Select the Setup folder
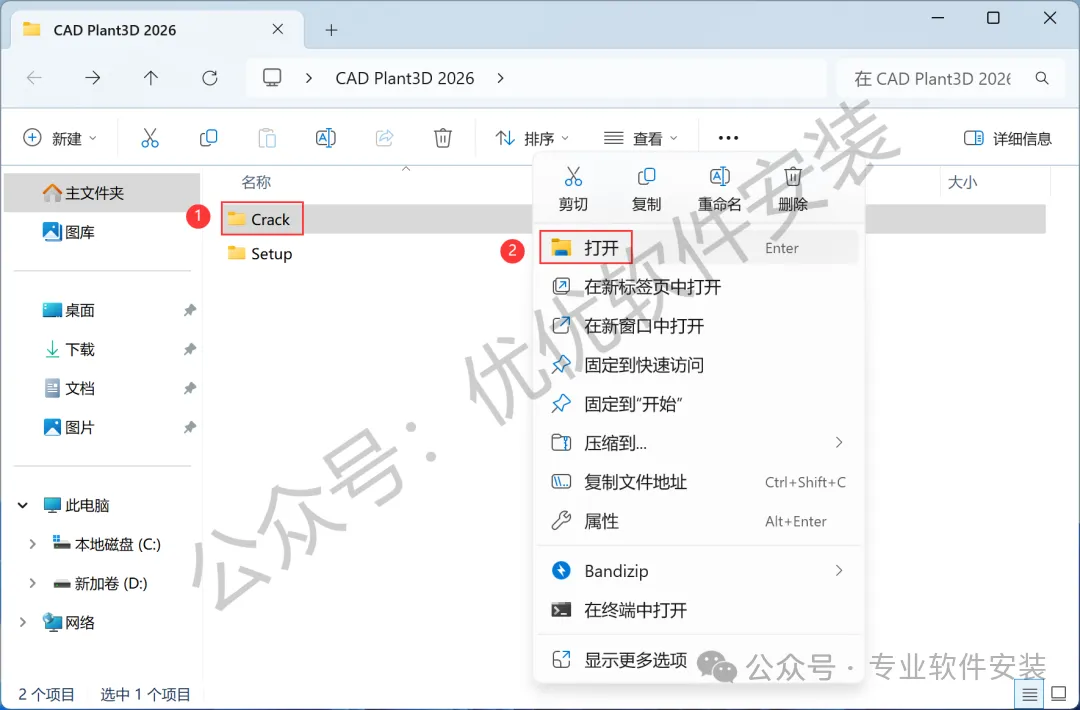This screenshot has height=710, width=1080. (x=260, y=253)
